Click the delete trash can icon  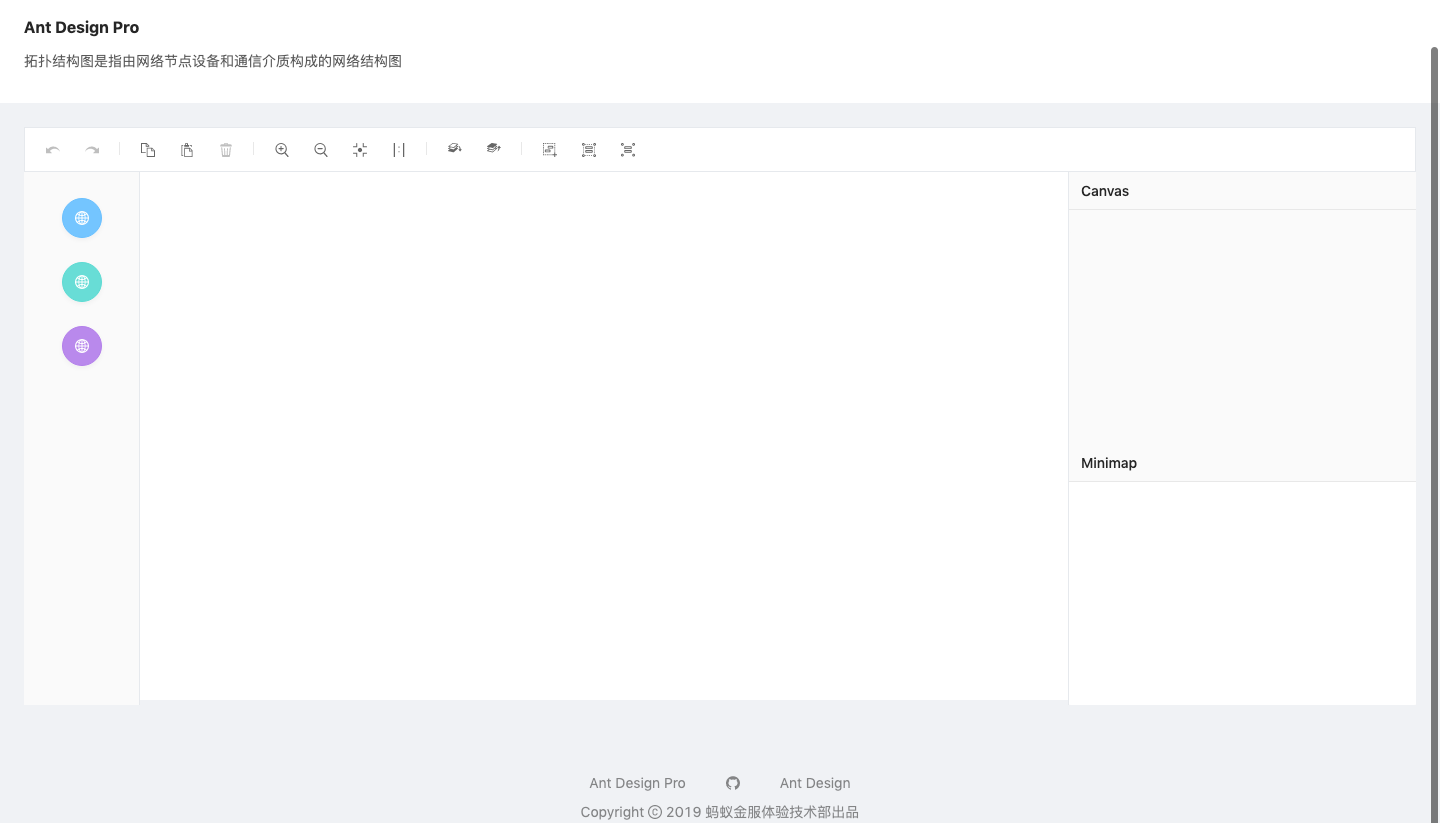point(226,150)
